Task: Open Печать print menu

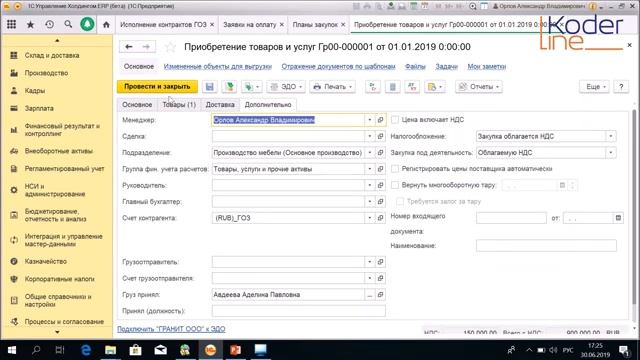Action: [x=332, y=87]
